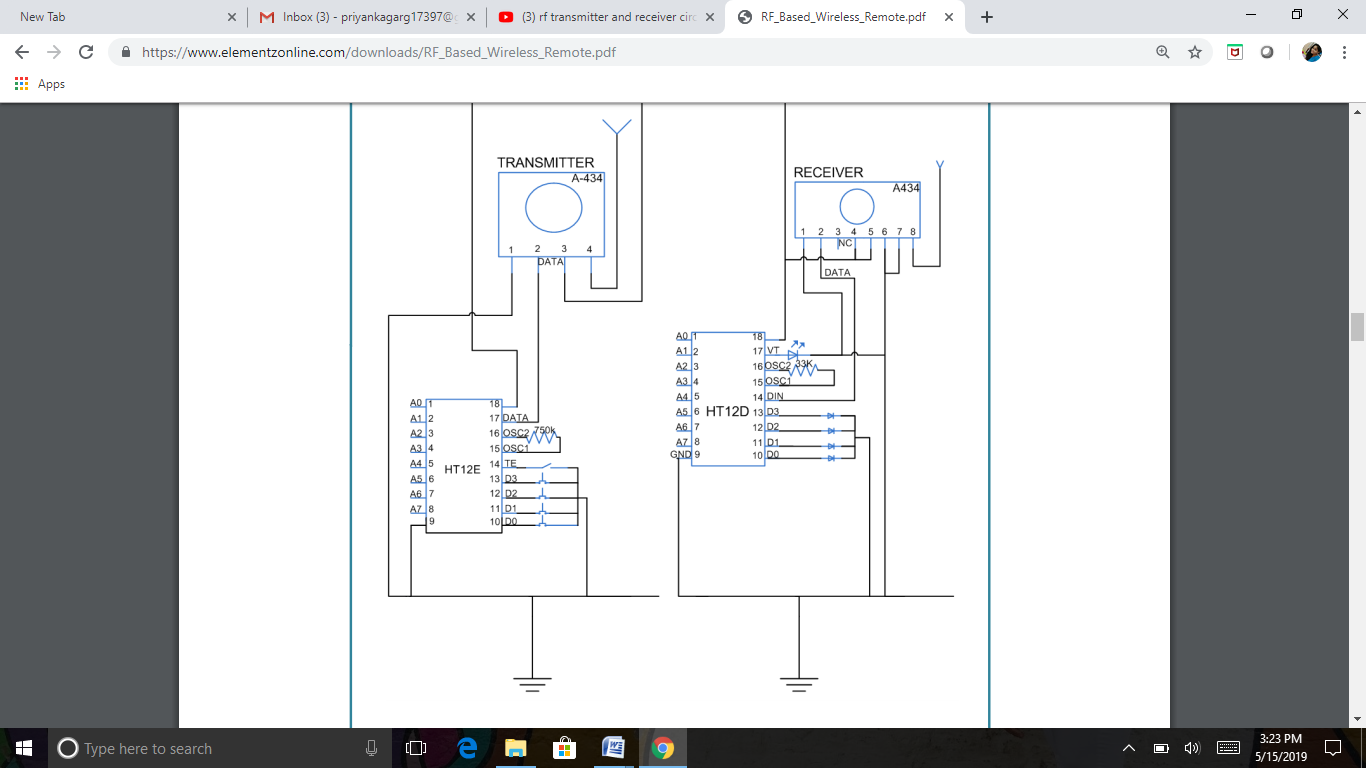The width and height of the screenshot is (1366, 768).
Task: Click the NC label under the receiver
Action: click(x=845, y=243)
